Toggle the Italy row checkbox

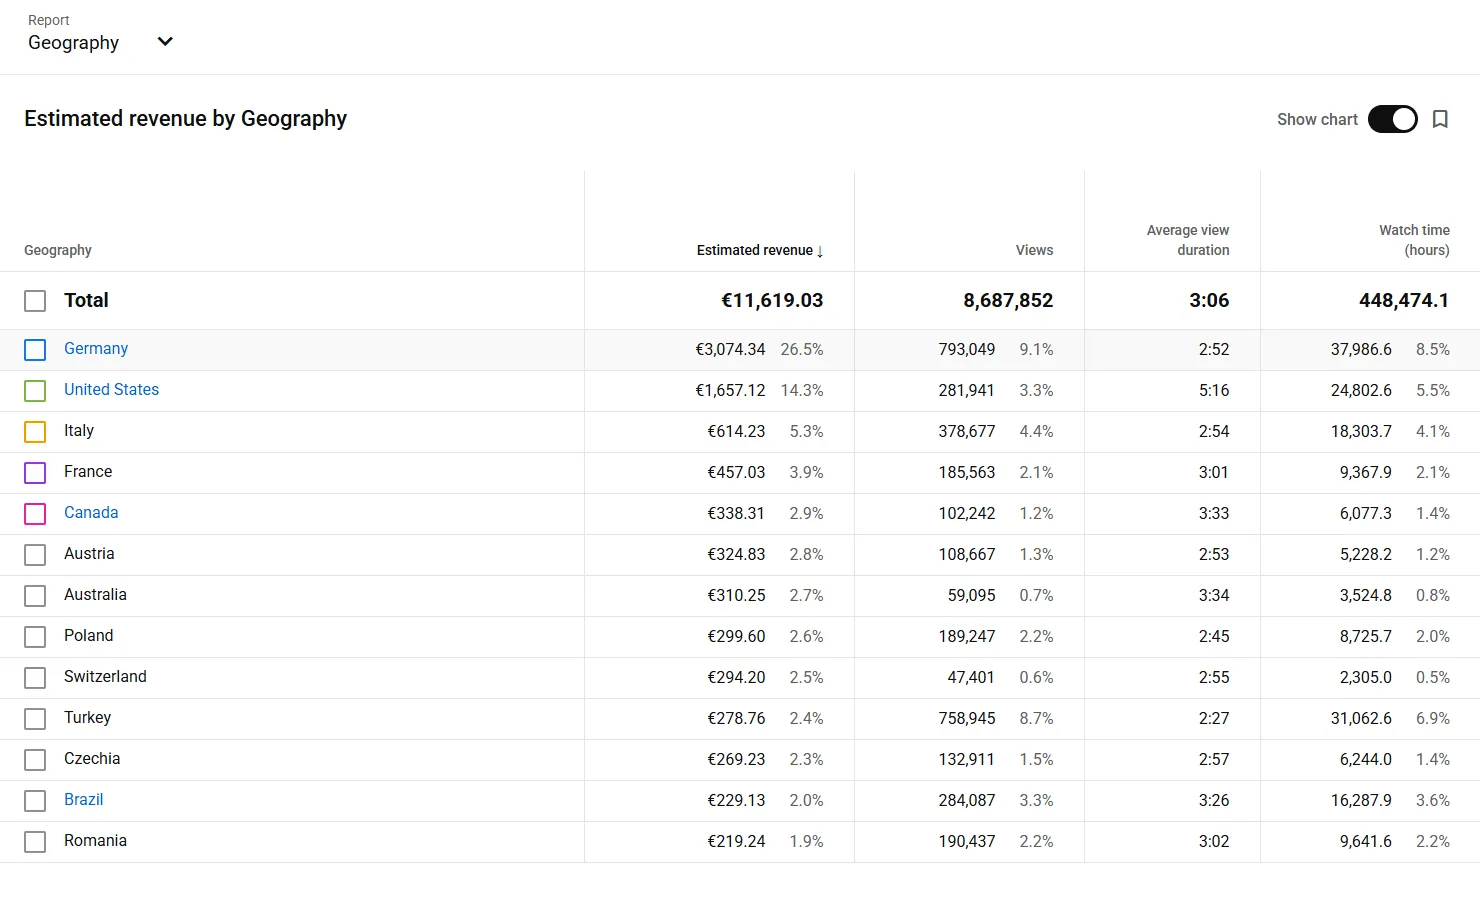[35, 432]
